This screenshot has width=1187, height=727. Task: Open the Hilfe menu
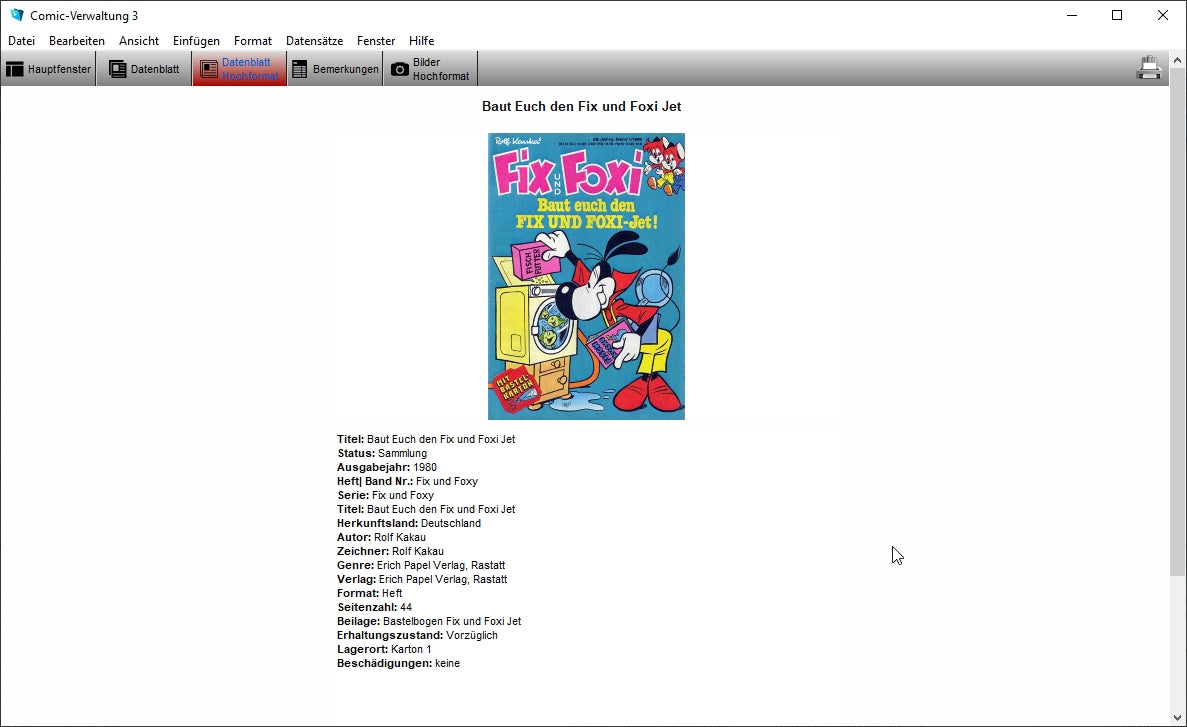421,41
